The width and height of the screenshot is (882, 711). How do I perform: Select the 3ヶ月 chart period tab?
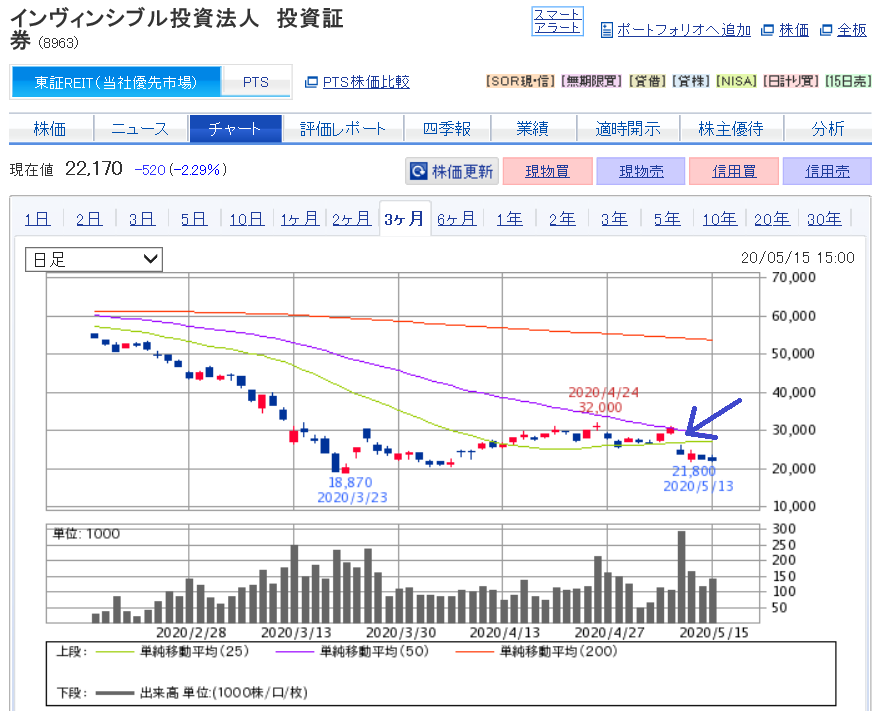point(404,219)
